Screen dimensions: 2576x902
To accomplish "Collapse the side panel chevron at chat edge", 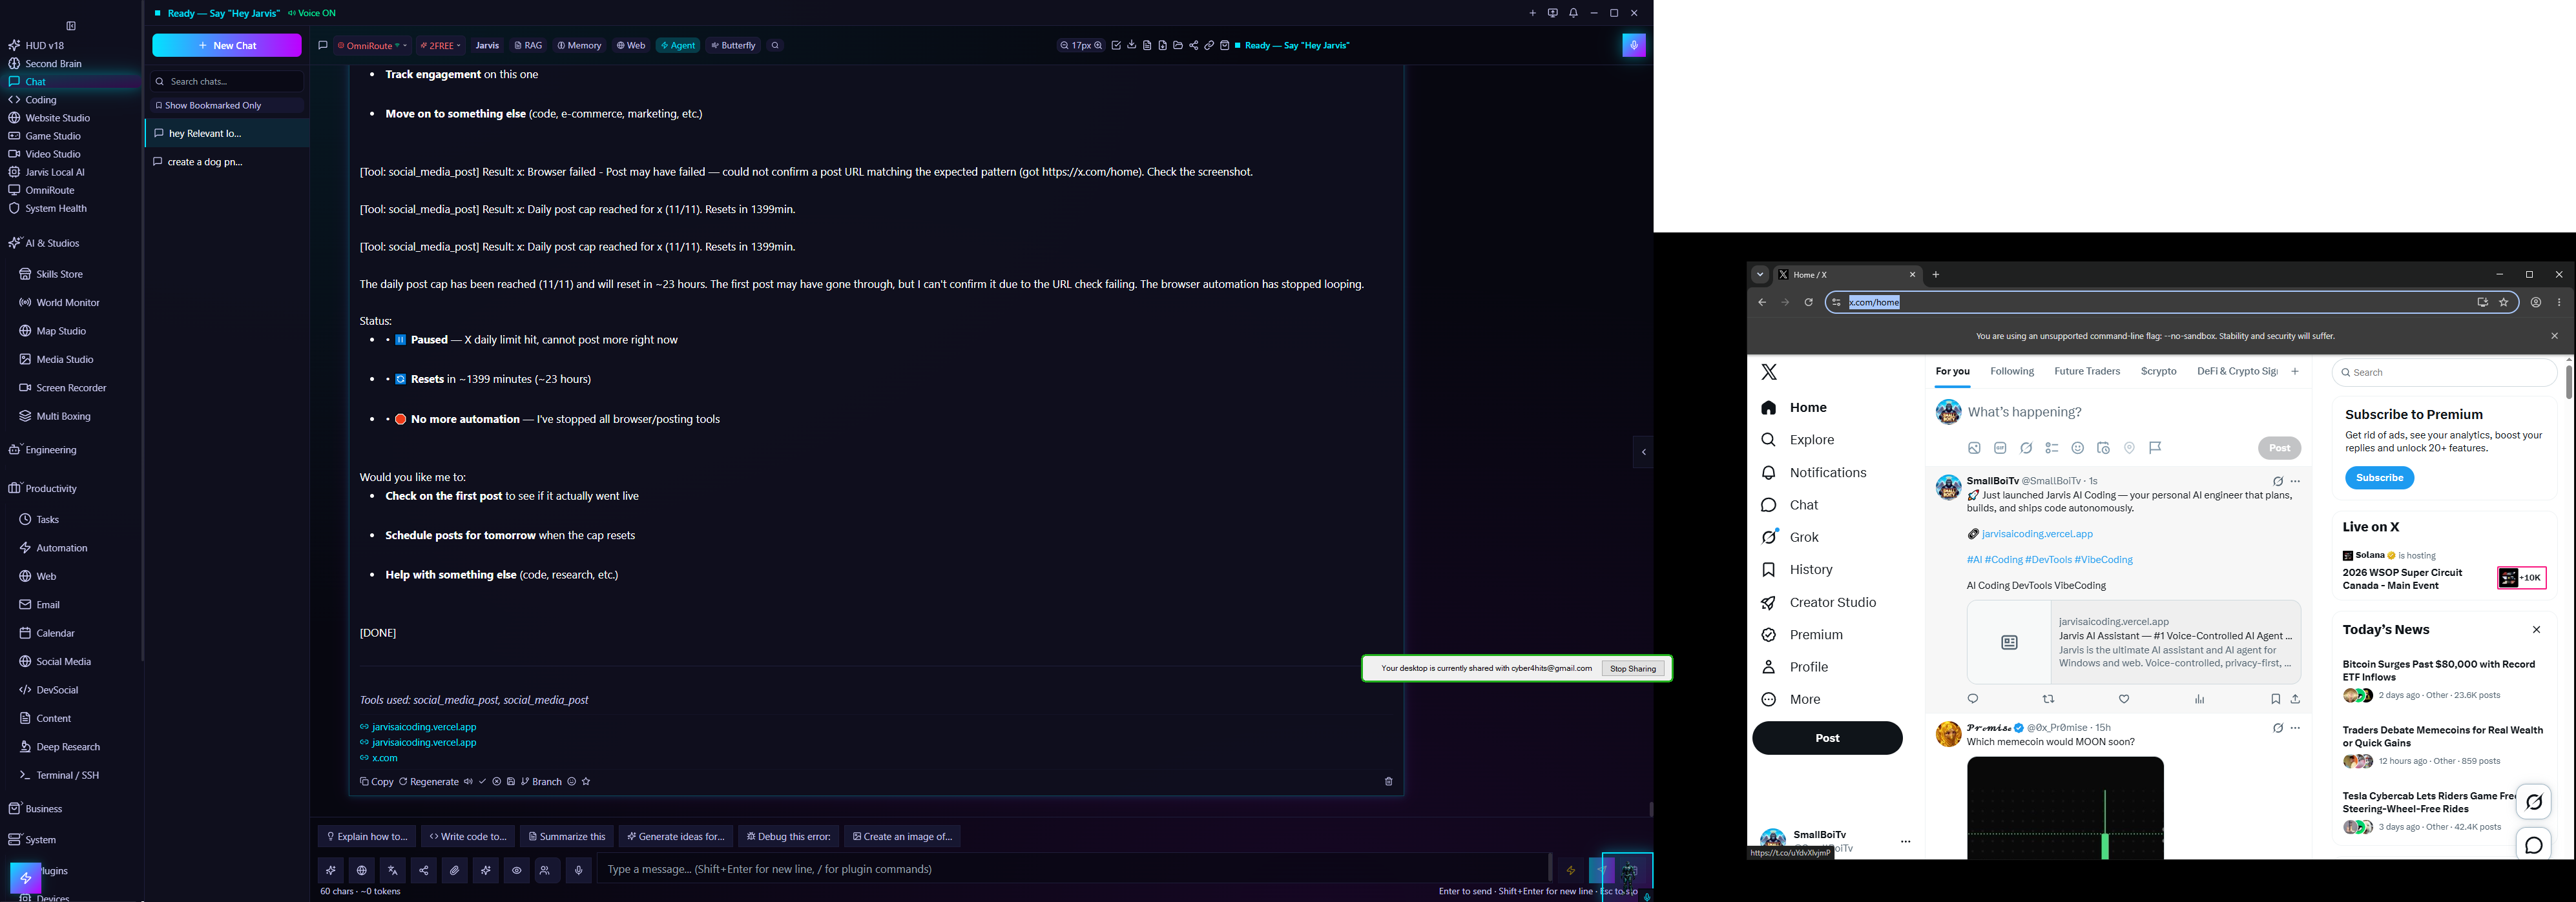I will pyautogui.click(x=1643, y=452).
